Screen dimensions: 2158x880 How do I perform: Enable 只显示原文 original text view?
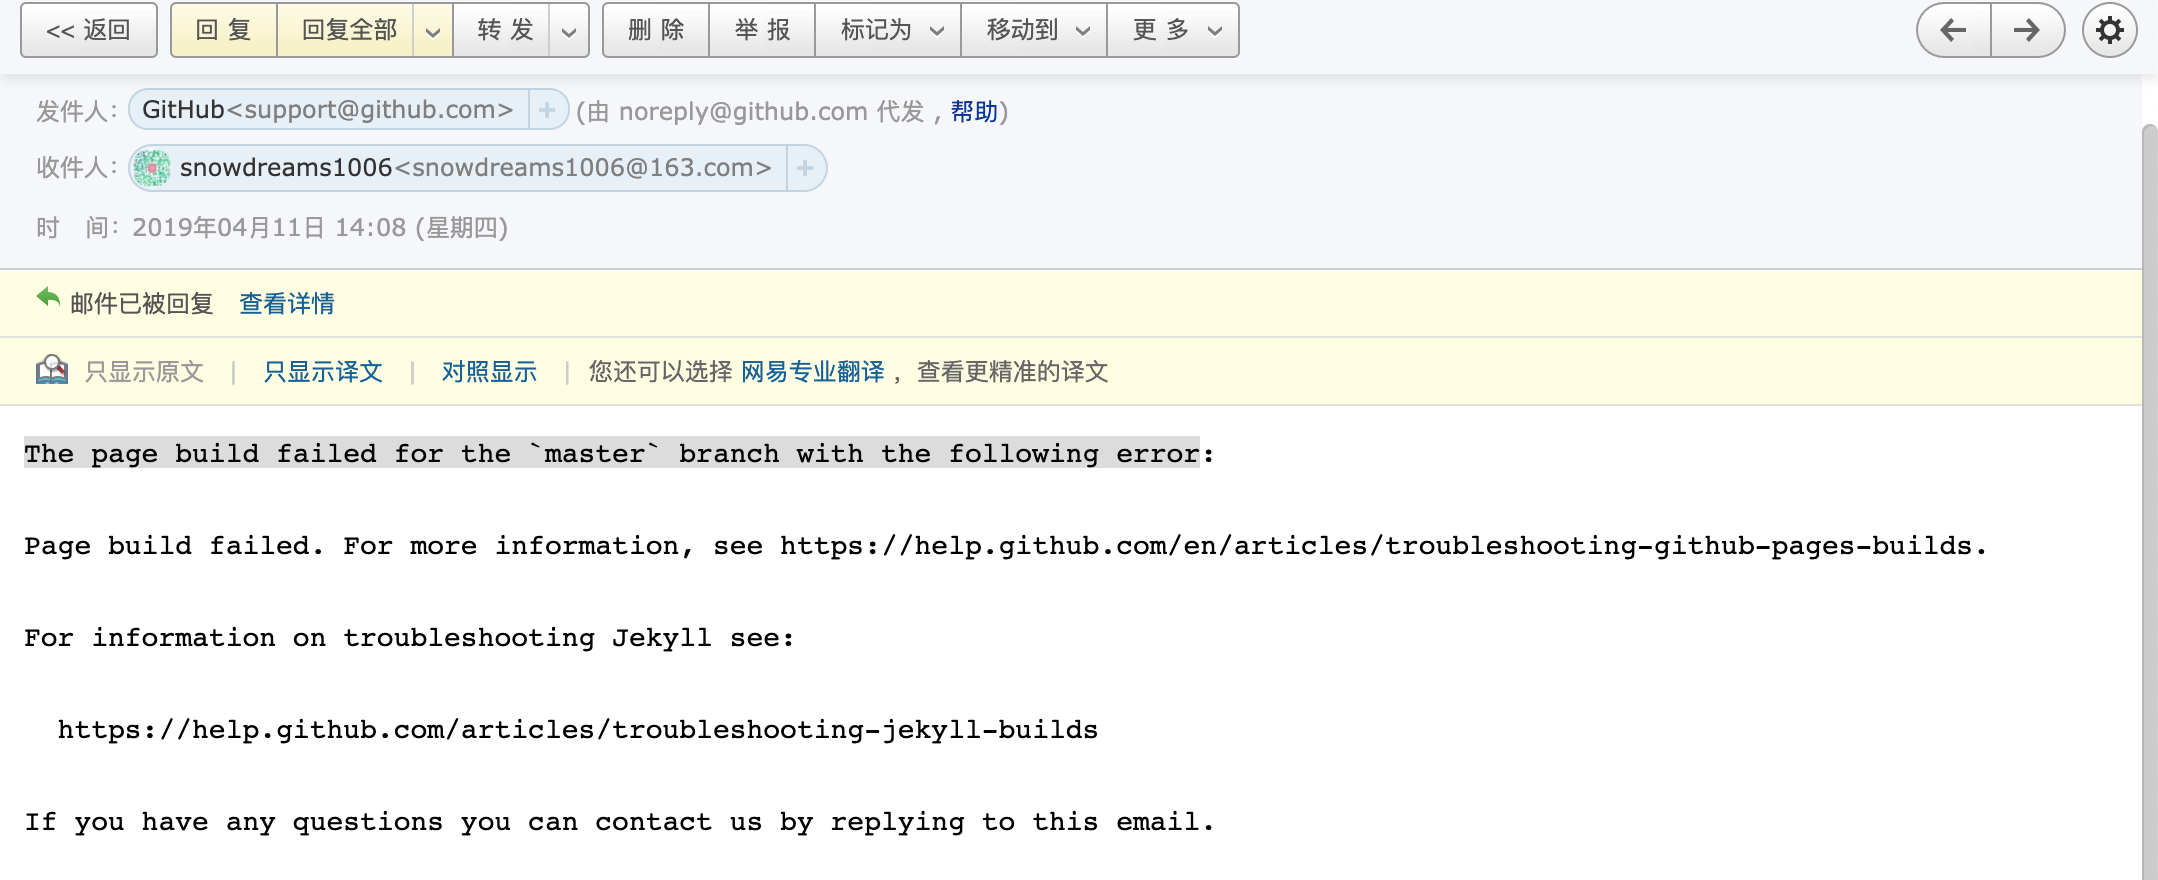146,371
